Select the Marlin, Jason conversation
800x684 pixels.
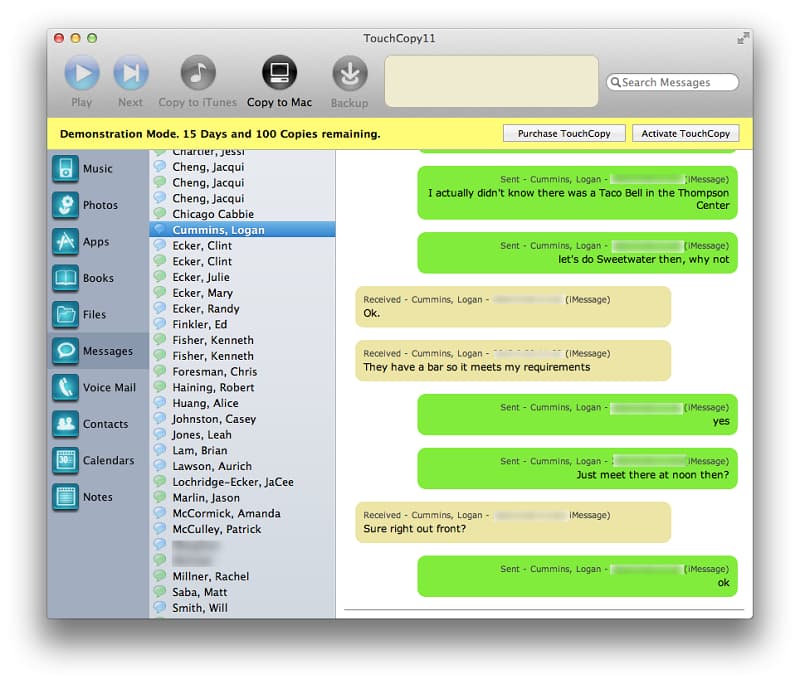pyautogui.click(x=242, y=498)
